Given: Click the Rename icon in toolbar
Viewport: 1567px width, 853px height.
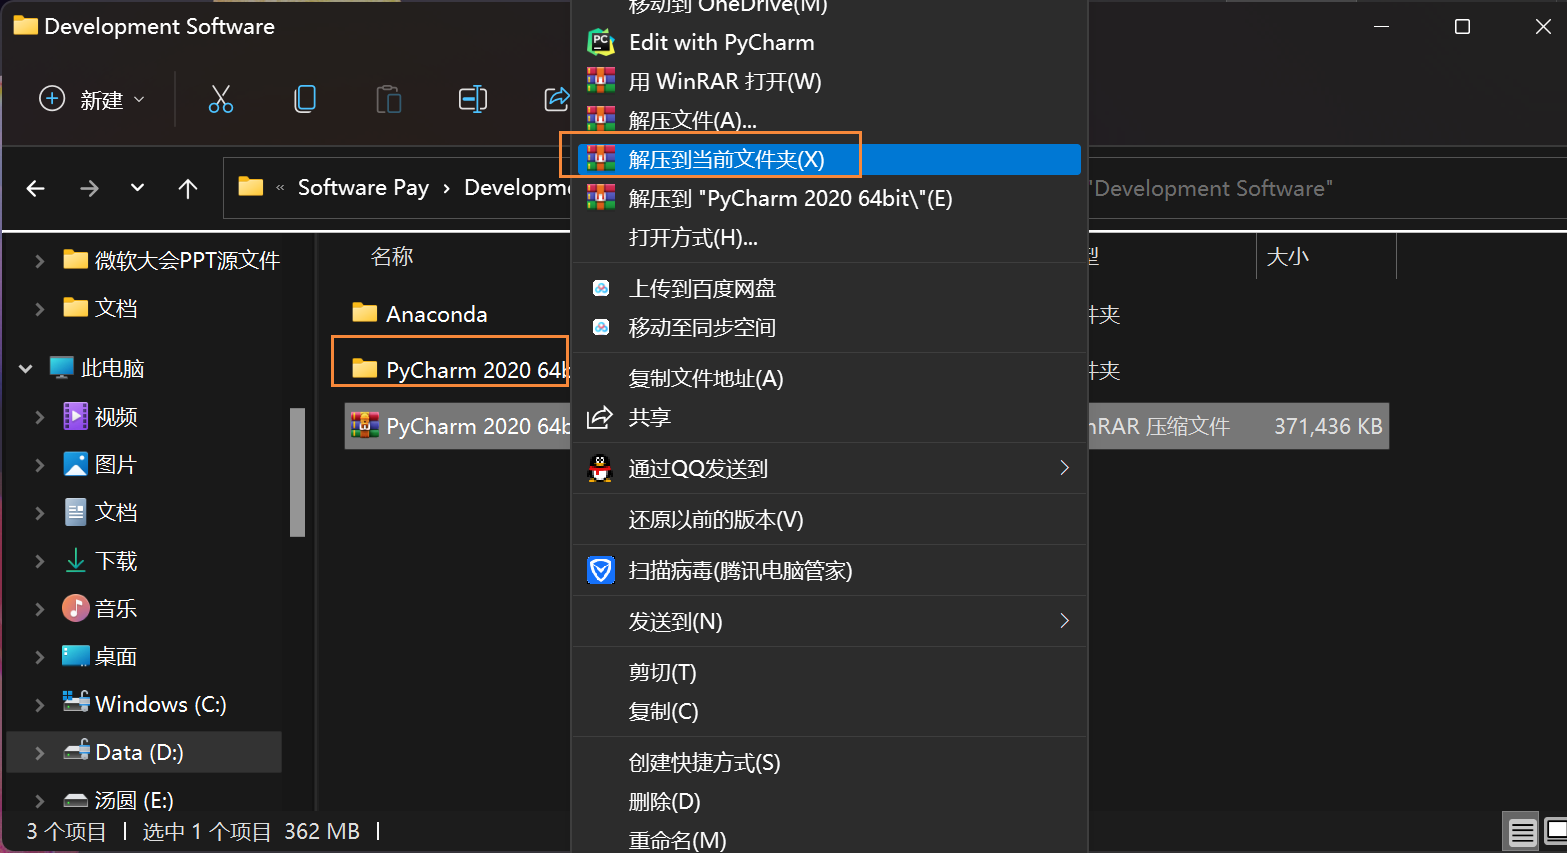Looking at the screenshot, I should (473, 99).
